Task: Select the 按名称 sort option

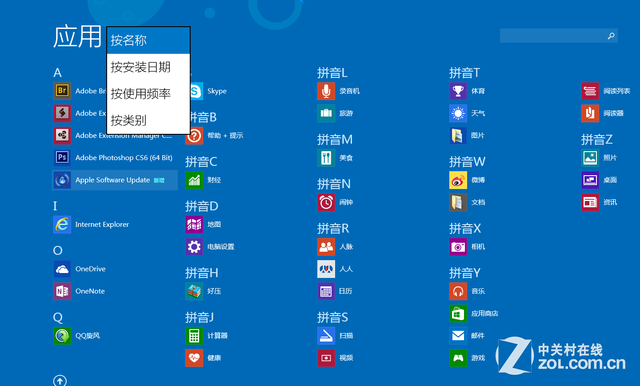Action: (149, 40)
